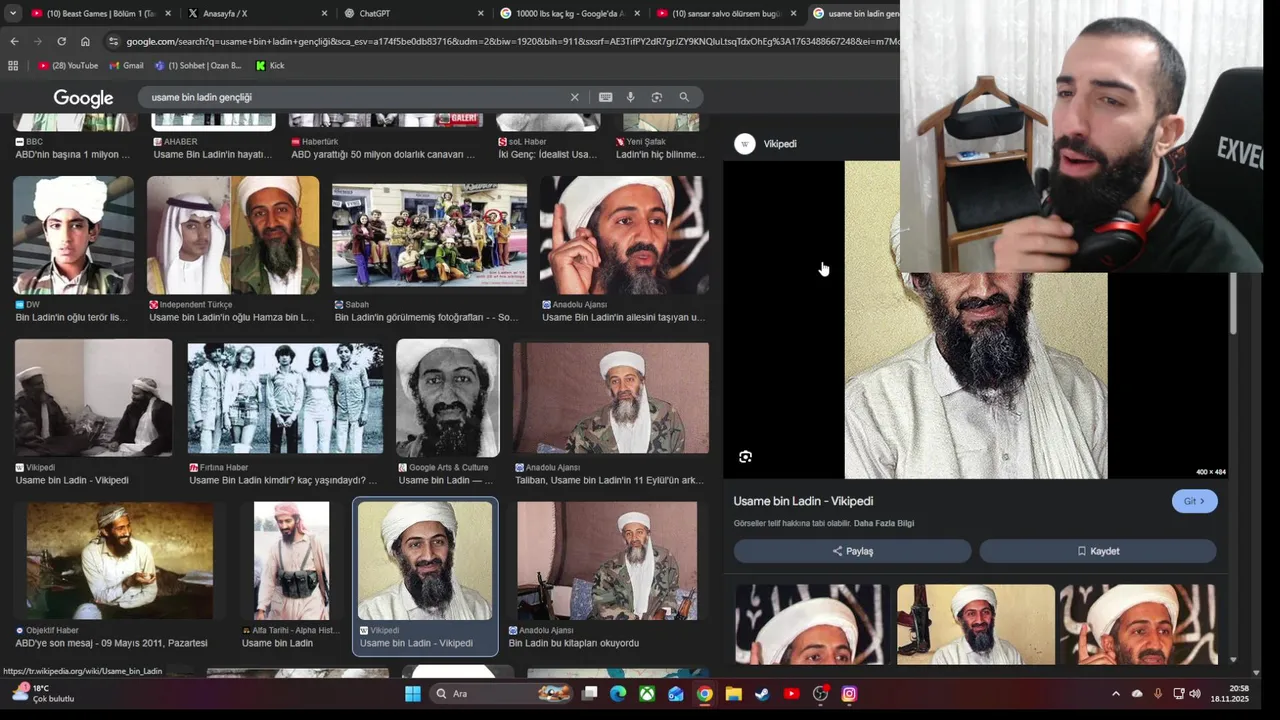Search inside image with Lens overlay icon
This screenshot has width=1280, height=720.
pos(745,457)
